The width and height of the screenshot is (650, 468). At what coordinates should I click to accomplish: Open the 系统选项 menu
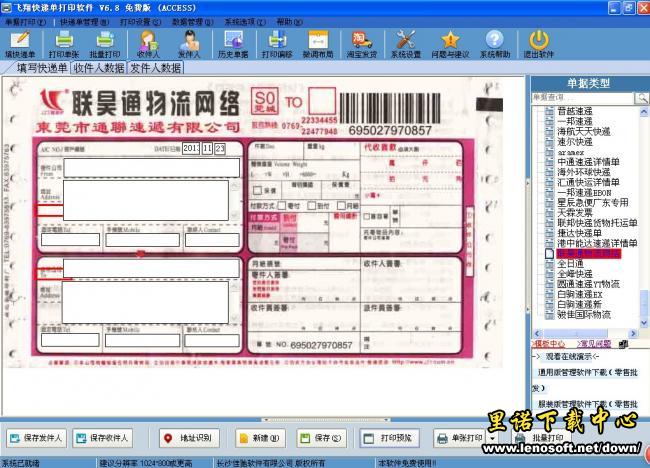pyautogui.click(x=245, y=22)
